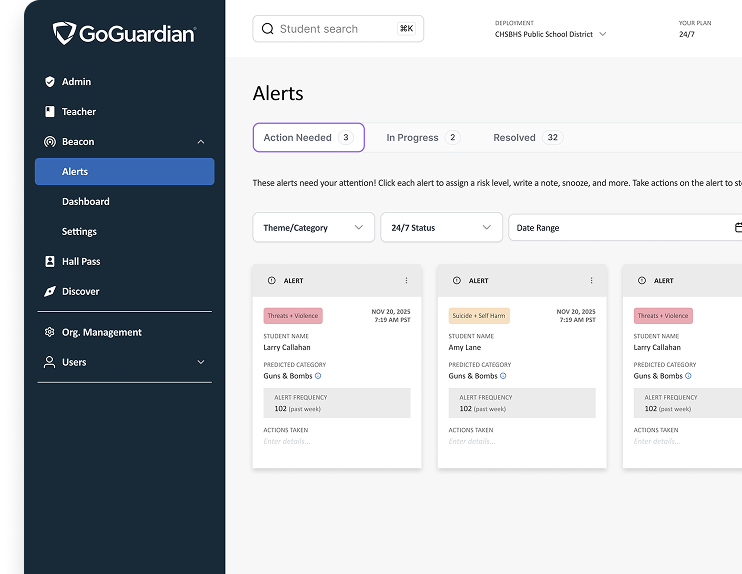Click the 24/7 plan label

point(687,34)
